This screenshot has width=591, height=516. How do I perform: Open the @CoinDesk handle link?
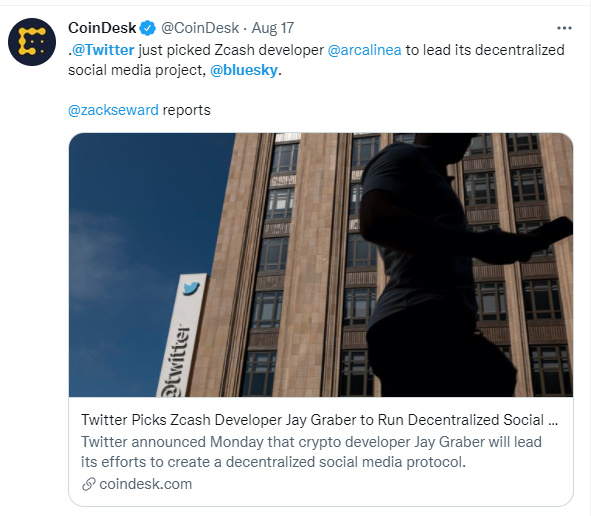(200, 28)
